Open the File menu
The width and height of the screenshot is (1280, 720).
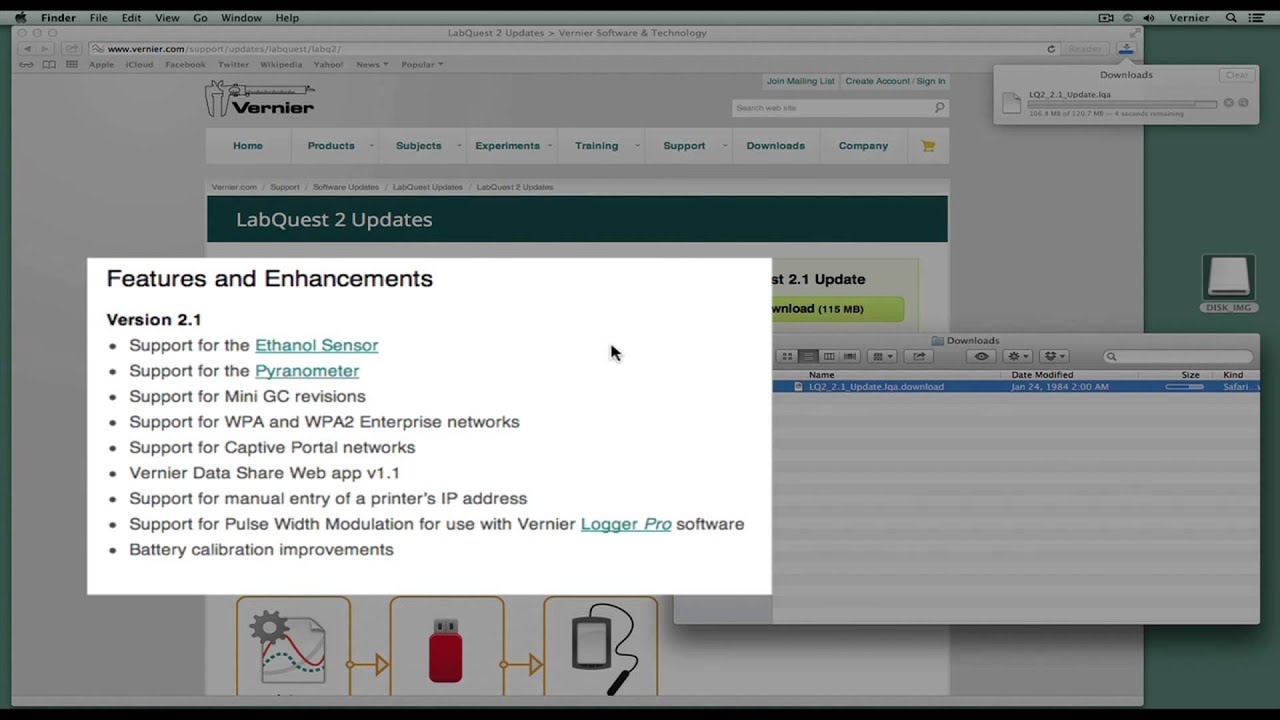coord(98,17)
